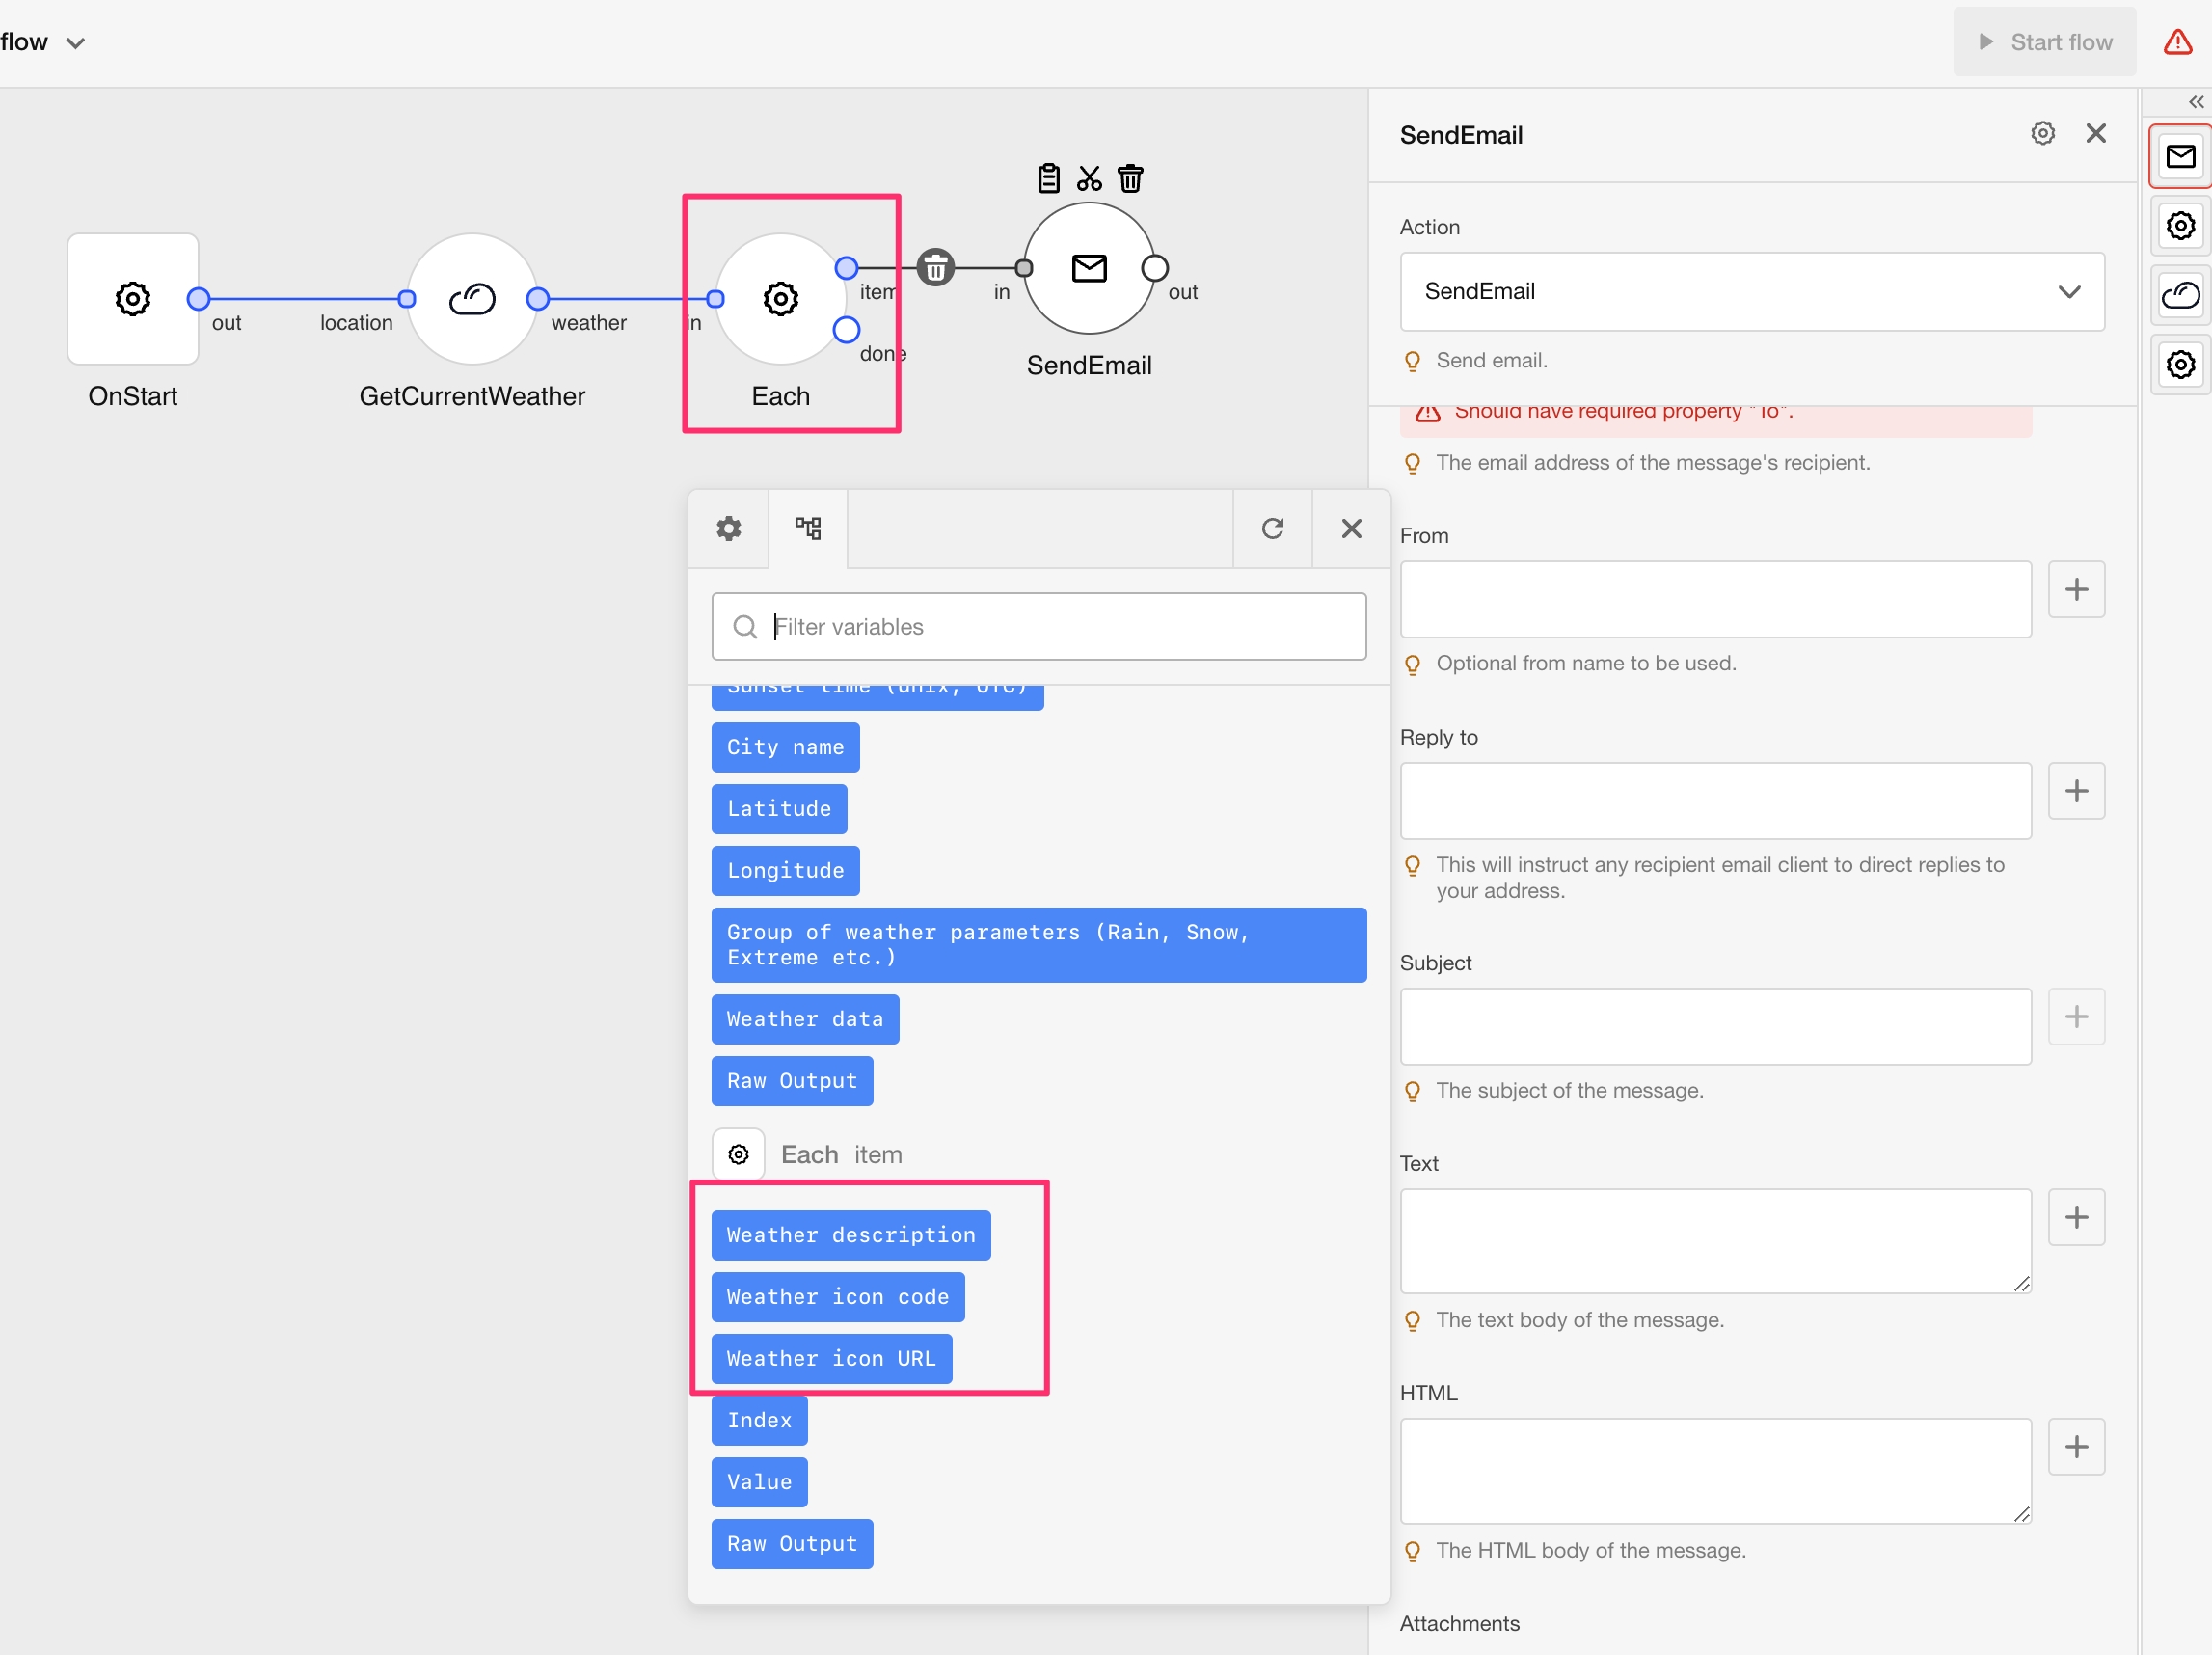Click the clipboard copy icon above SendEmail

[1048, 178]
